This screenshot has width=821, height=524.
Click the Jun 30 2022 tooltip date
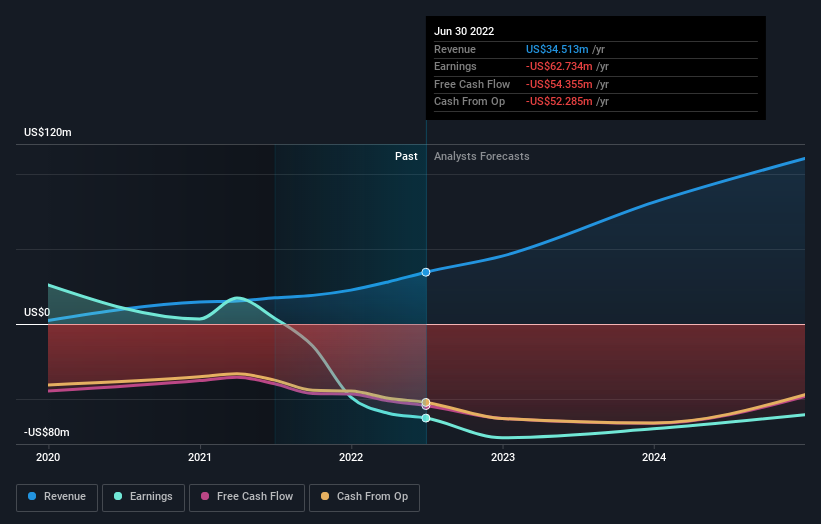tap(464, 31)
